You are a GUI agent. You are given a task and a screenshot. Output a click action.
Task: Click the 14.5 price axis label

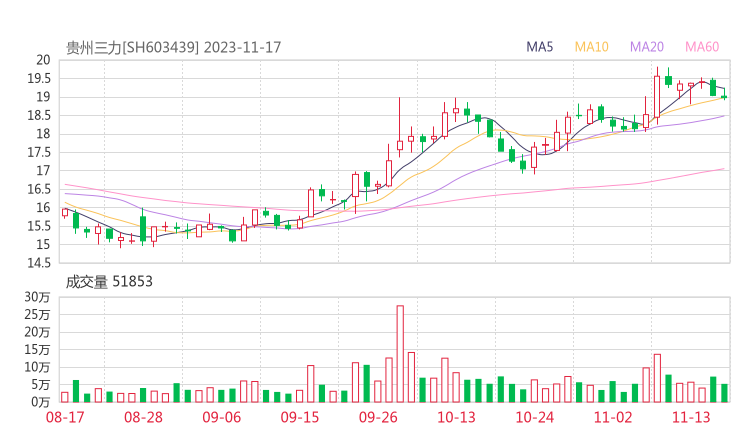coord(39,262)
